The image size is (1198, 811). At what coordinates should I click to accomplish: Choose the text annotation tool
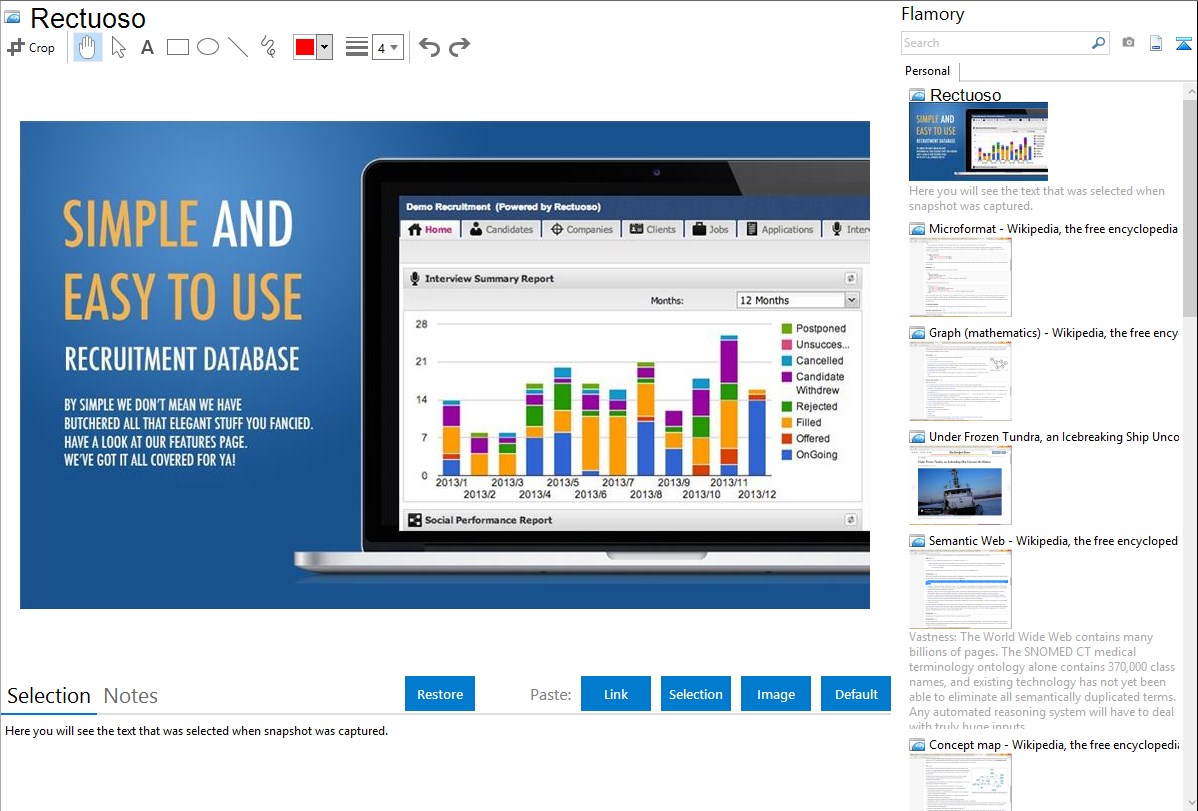point(147,47)
